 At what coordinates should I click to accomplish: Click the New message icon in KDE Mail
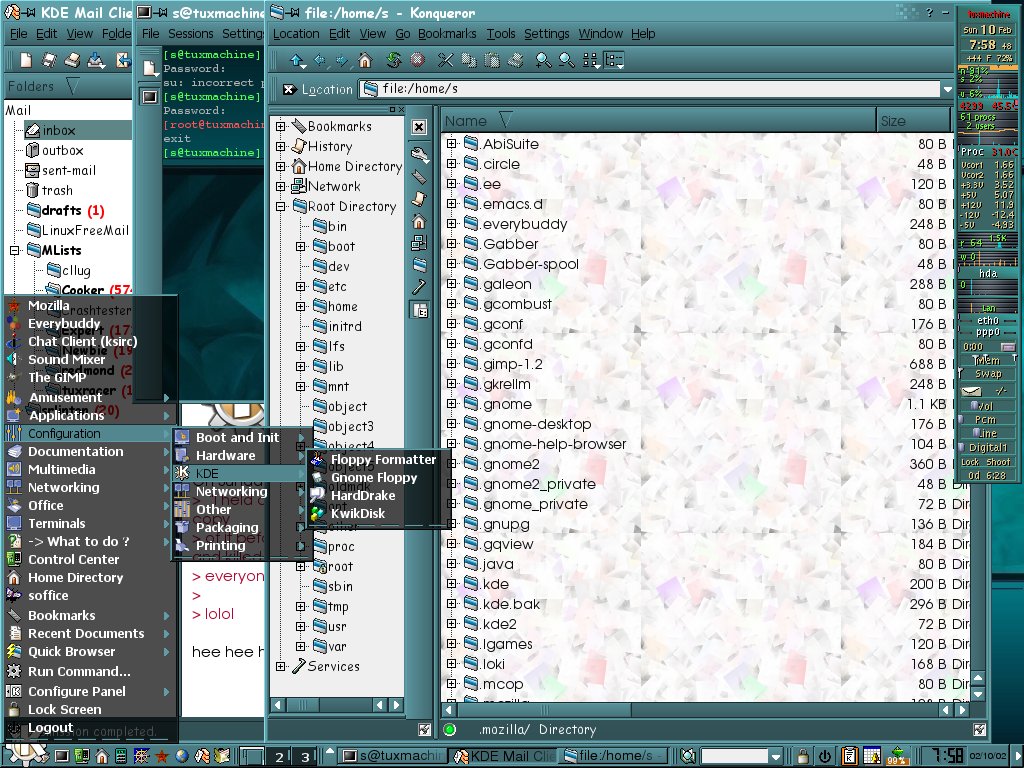pos(25,61)
